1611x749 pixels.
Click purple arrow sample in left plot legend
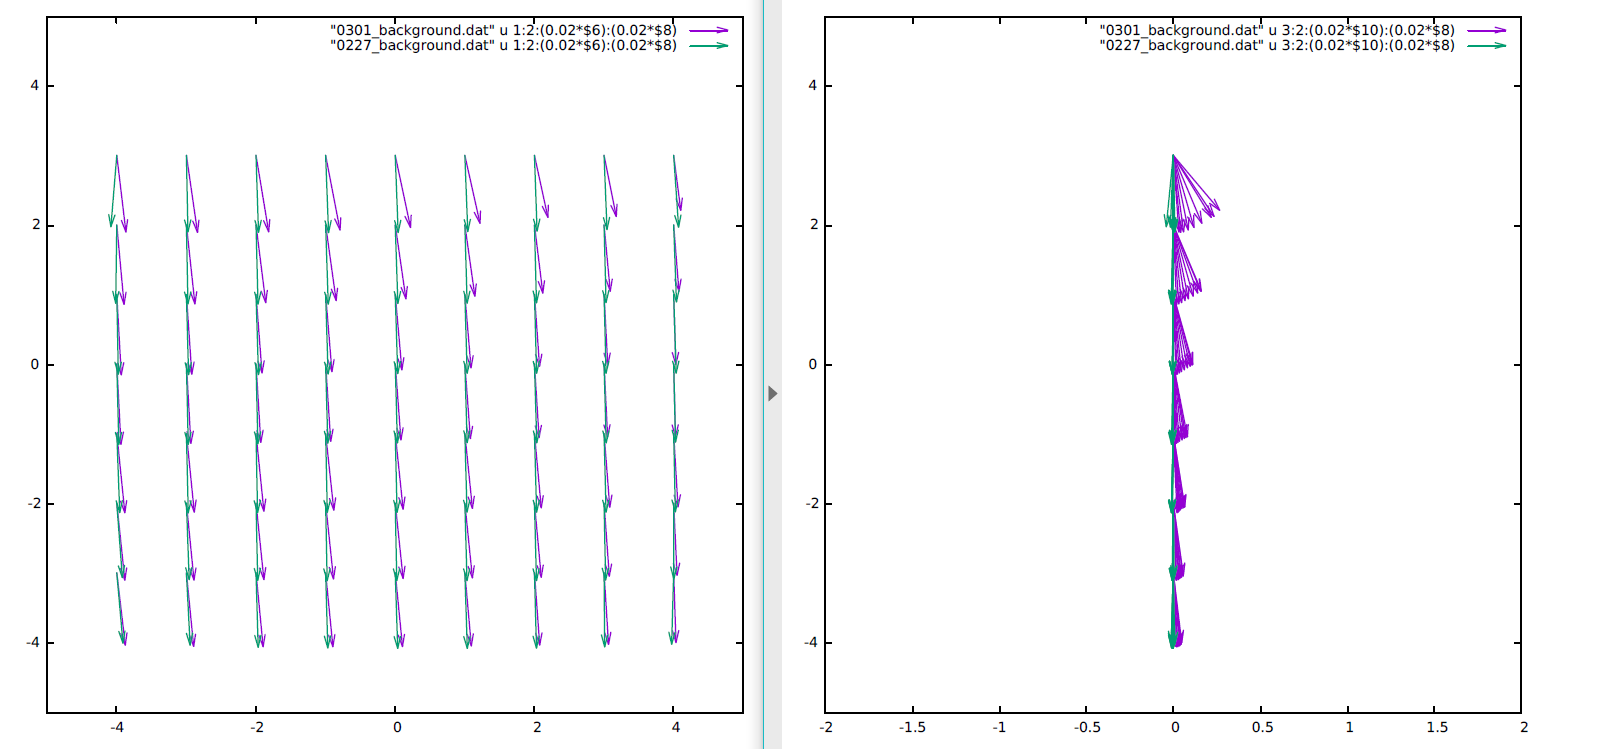pyautogui.click(x=708, y=31)
